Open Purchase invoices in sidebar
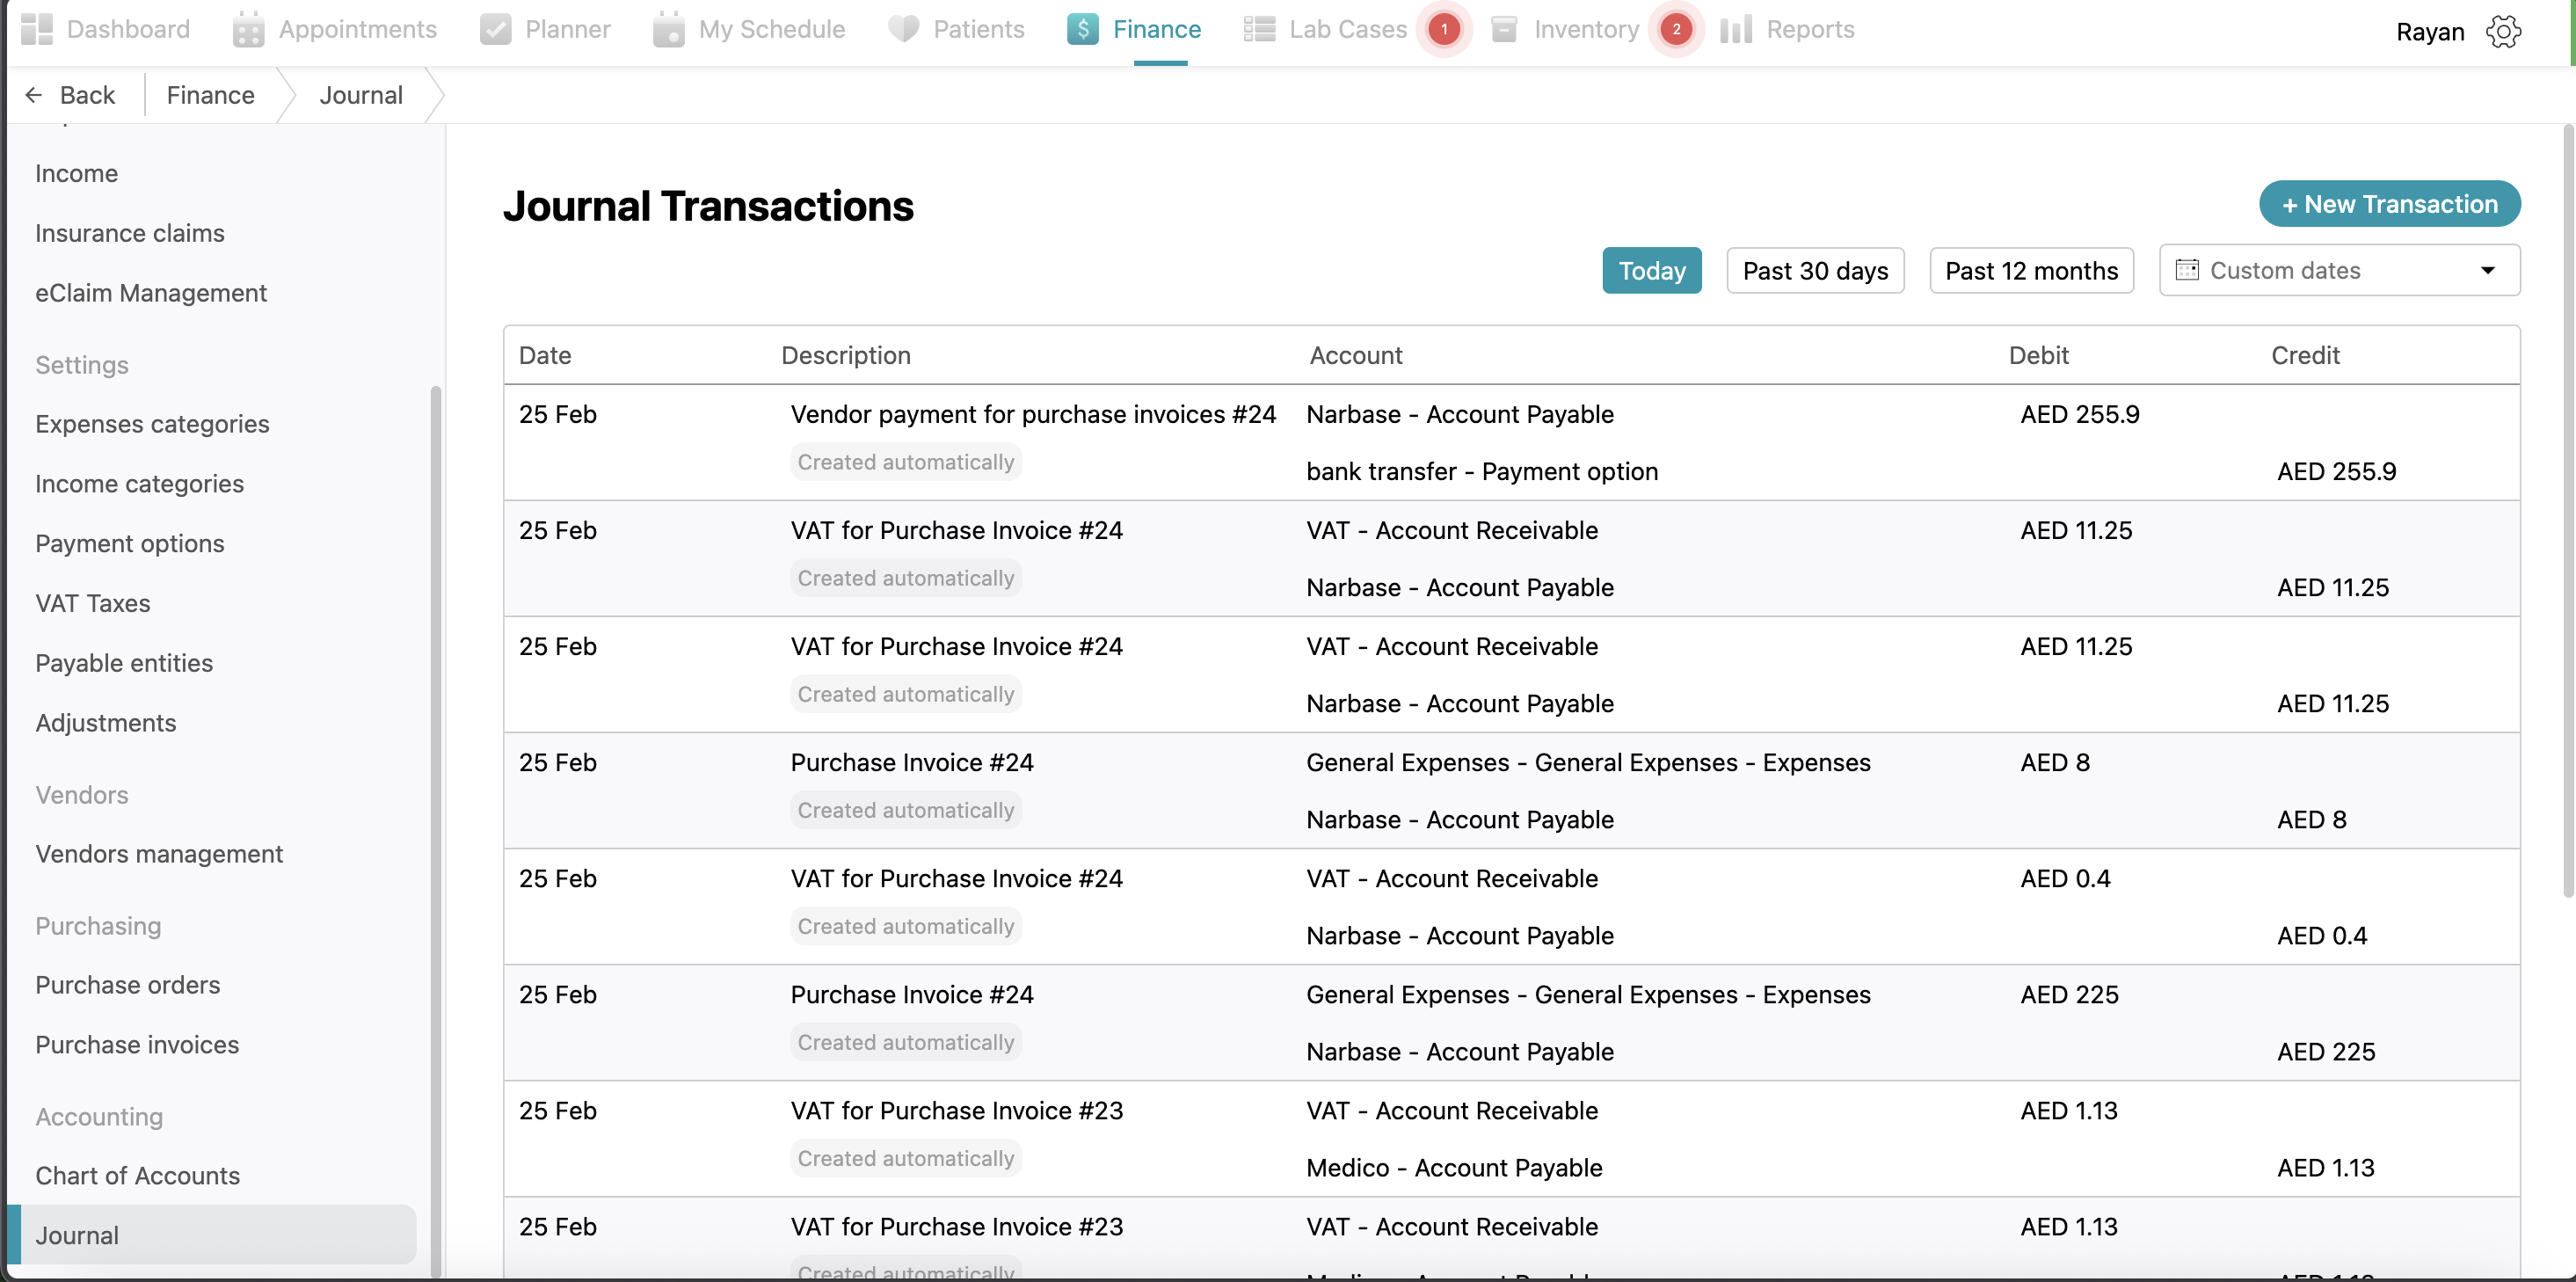The height and width of the screenshot is (1282, 2576). pyautogui.click(x=137, y=1045)
